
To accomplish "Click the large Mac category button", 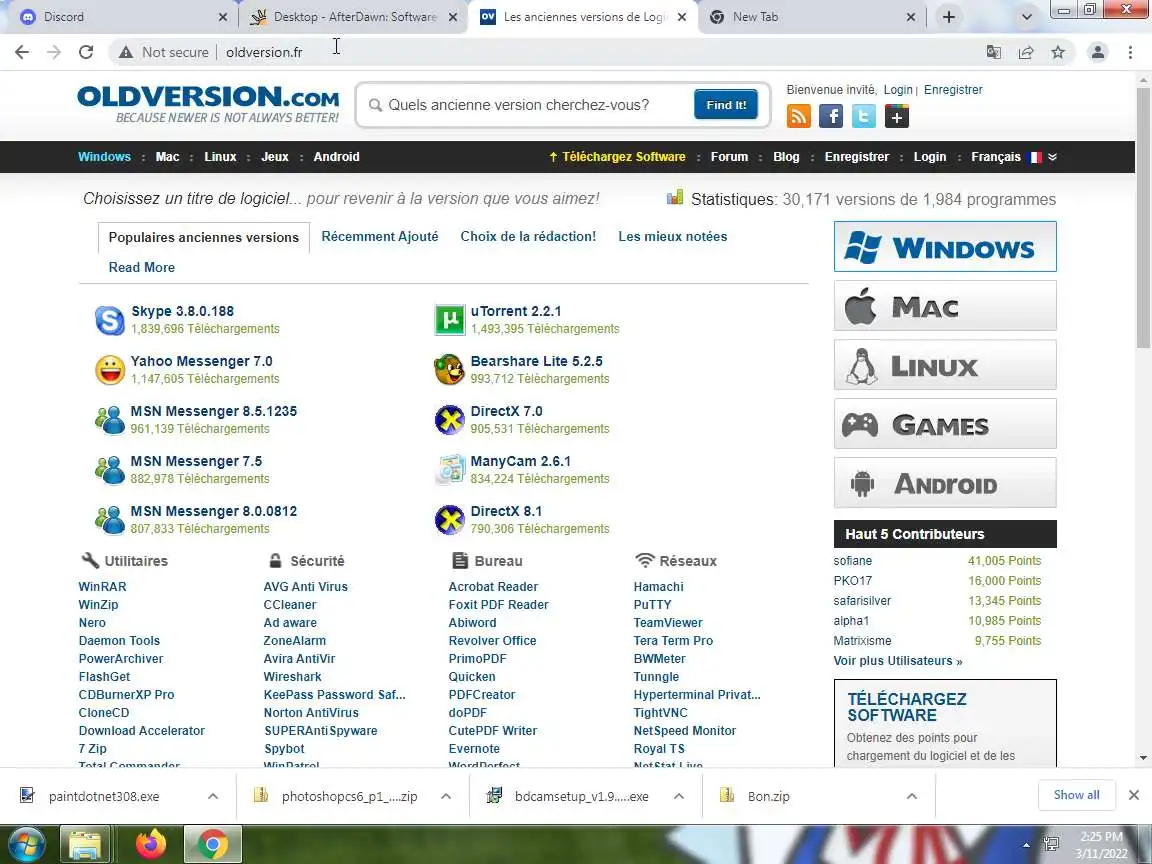I will [x=945, y=306].
